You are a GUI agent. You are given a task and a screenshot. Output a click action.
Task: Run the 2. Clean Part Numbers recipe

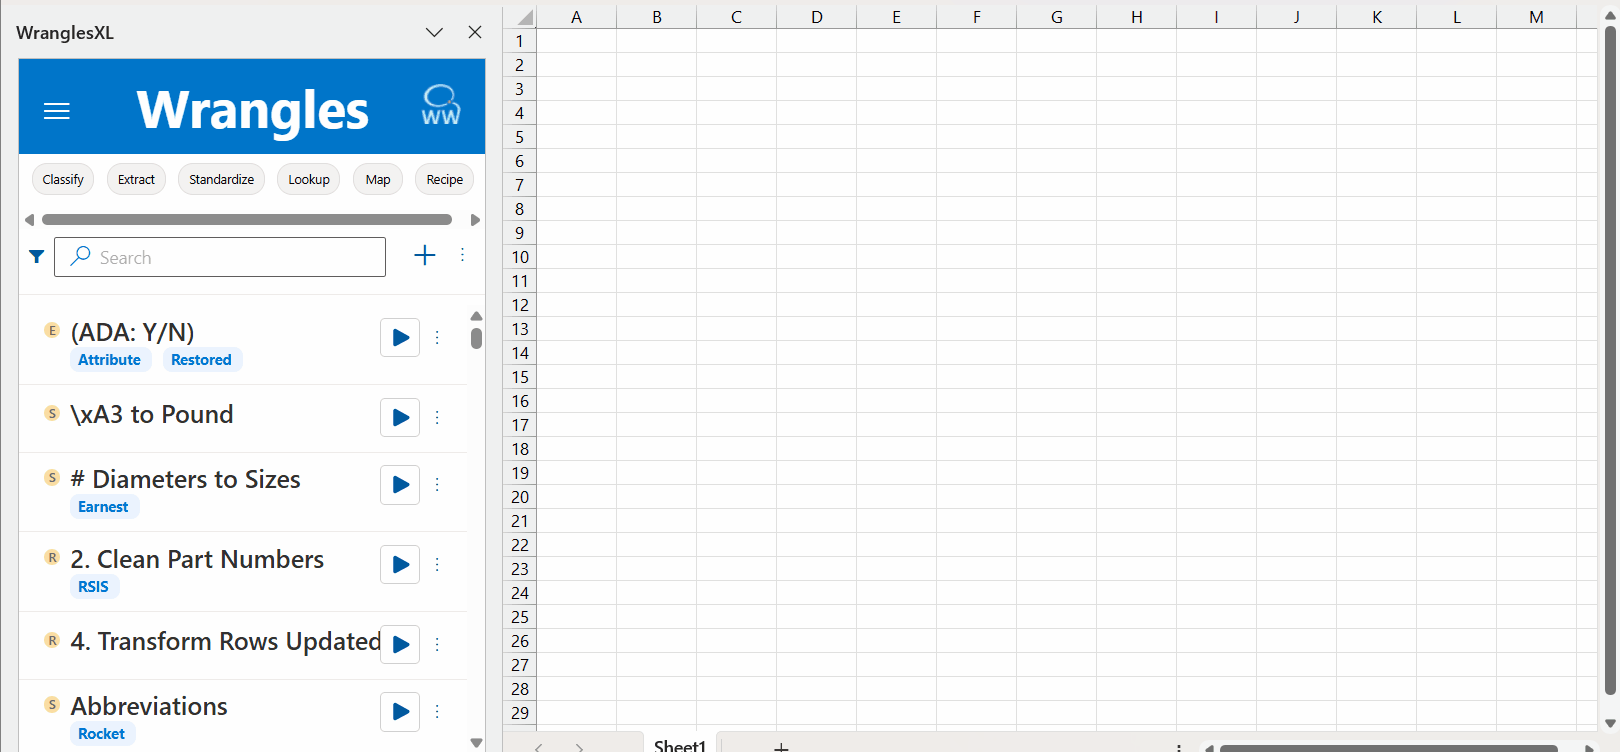click(400, 565)
